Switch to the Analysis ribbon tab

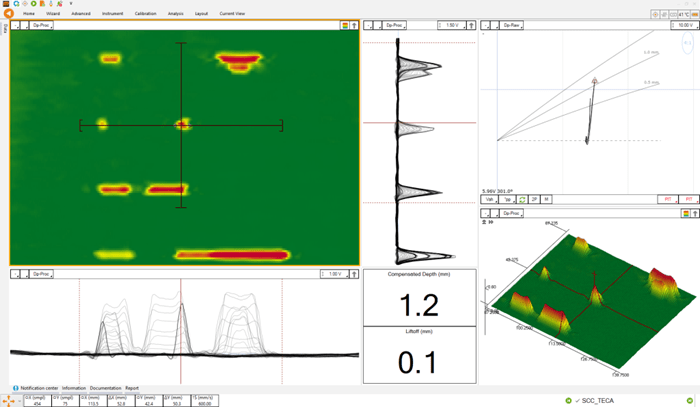pyautogui.click(x=175, y=14)
